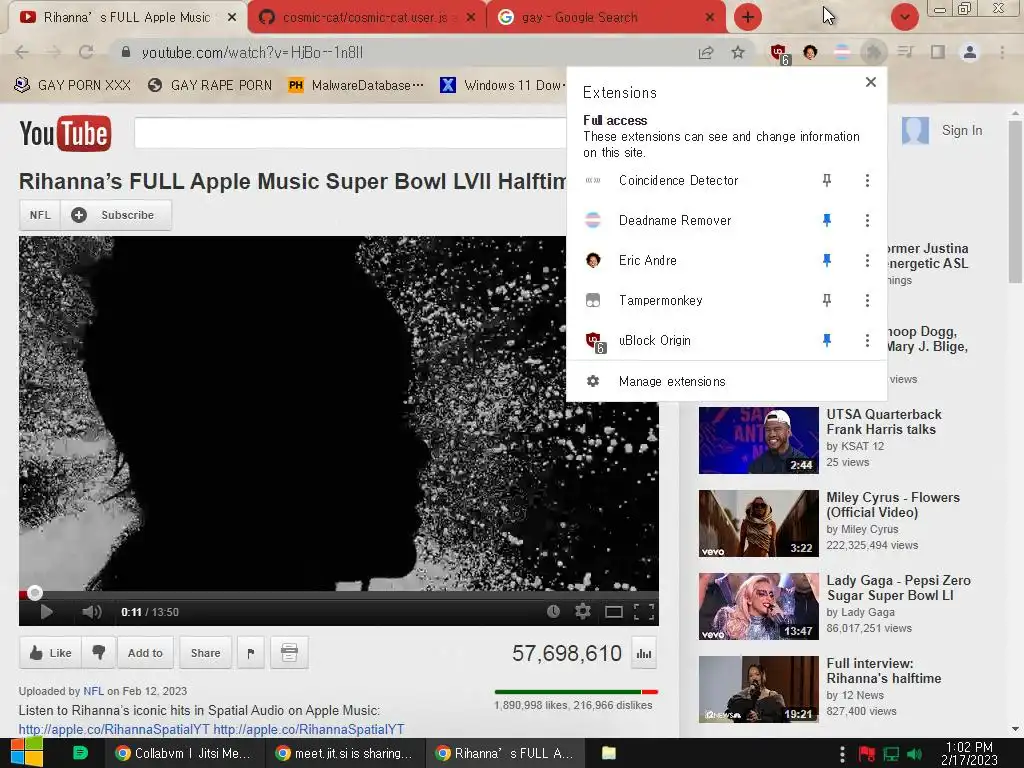Image resolution: width=1024 pixels, height=768 pixels.
Task: Click Share button under video
Action: coord(205,652)
